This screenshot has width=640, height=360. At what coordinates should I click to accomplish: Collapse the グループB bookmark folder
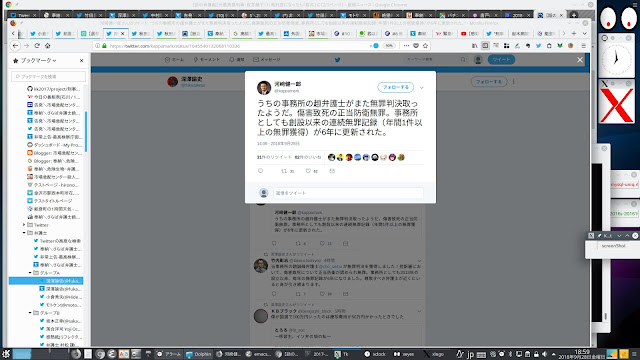pos(30,313)
